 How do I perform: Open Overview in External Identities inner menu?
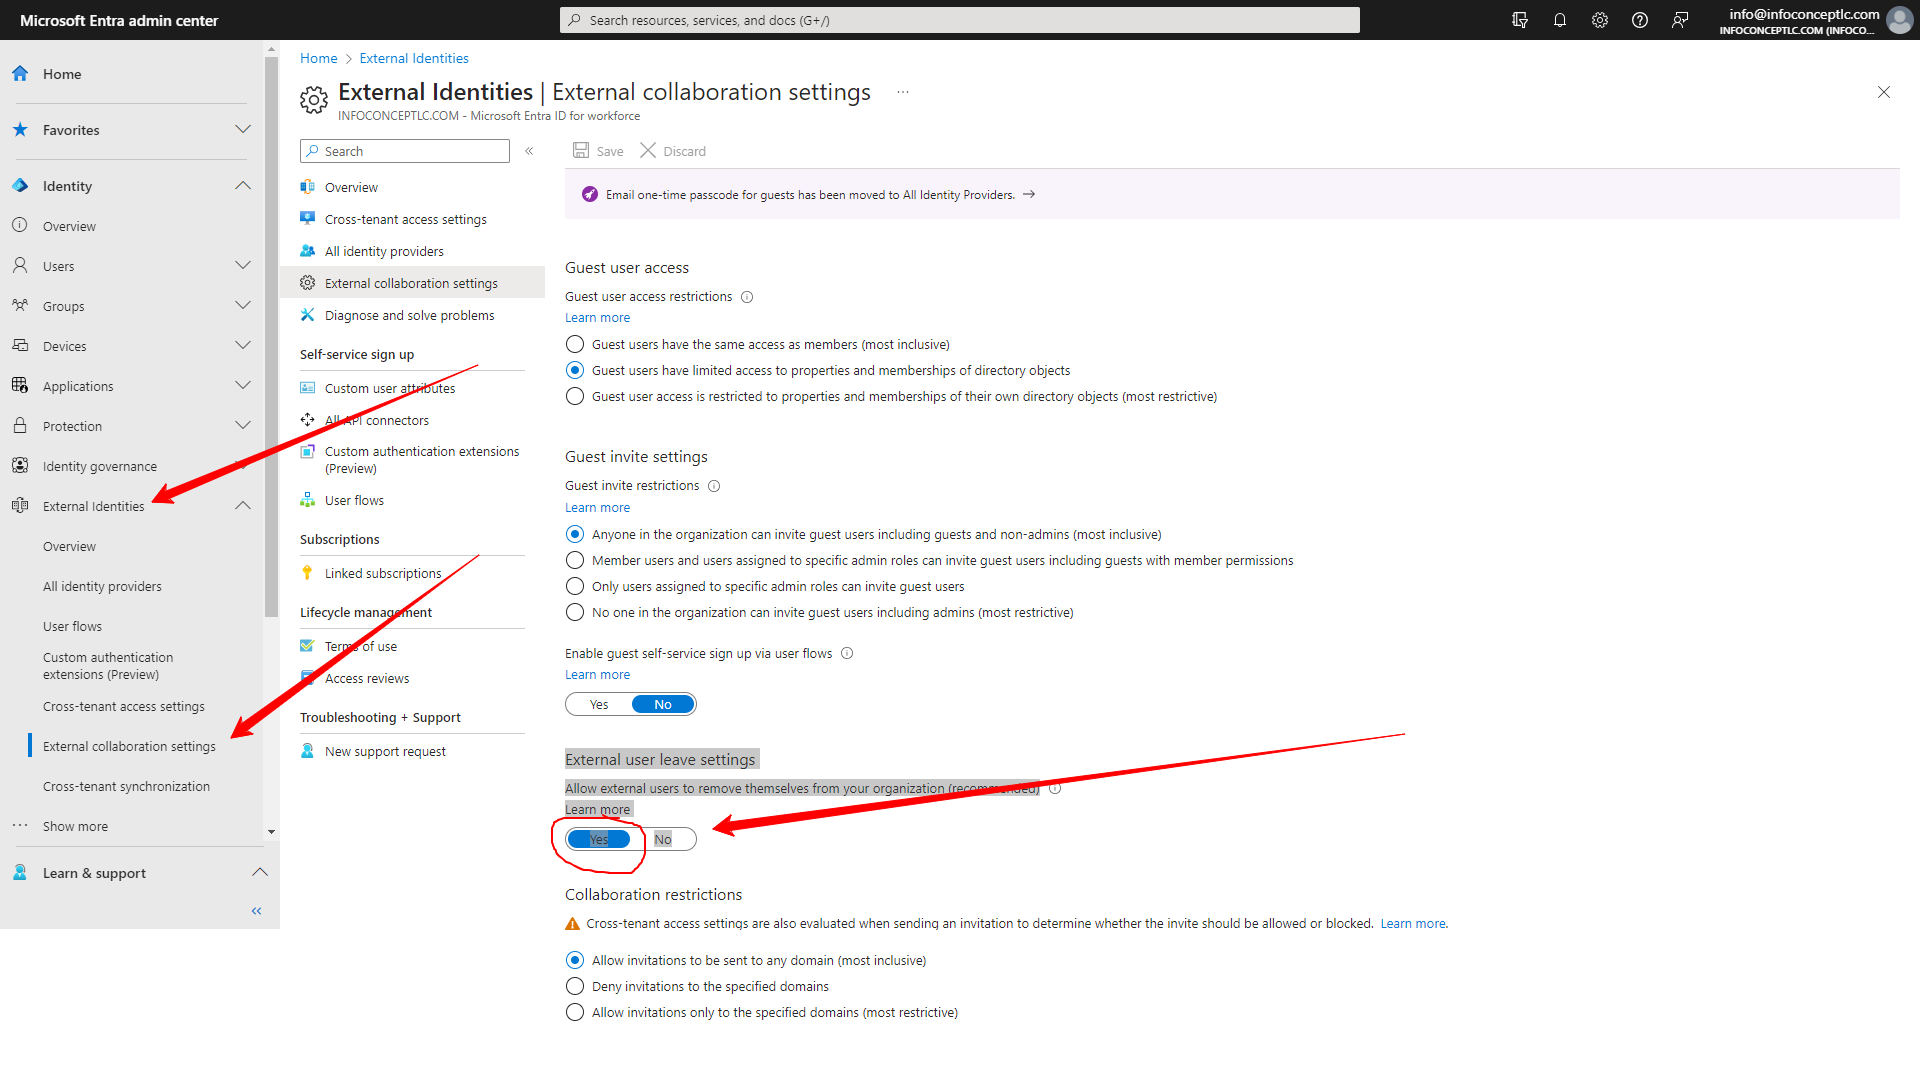(x=351, y=187)
